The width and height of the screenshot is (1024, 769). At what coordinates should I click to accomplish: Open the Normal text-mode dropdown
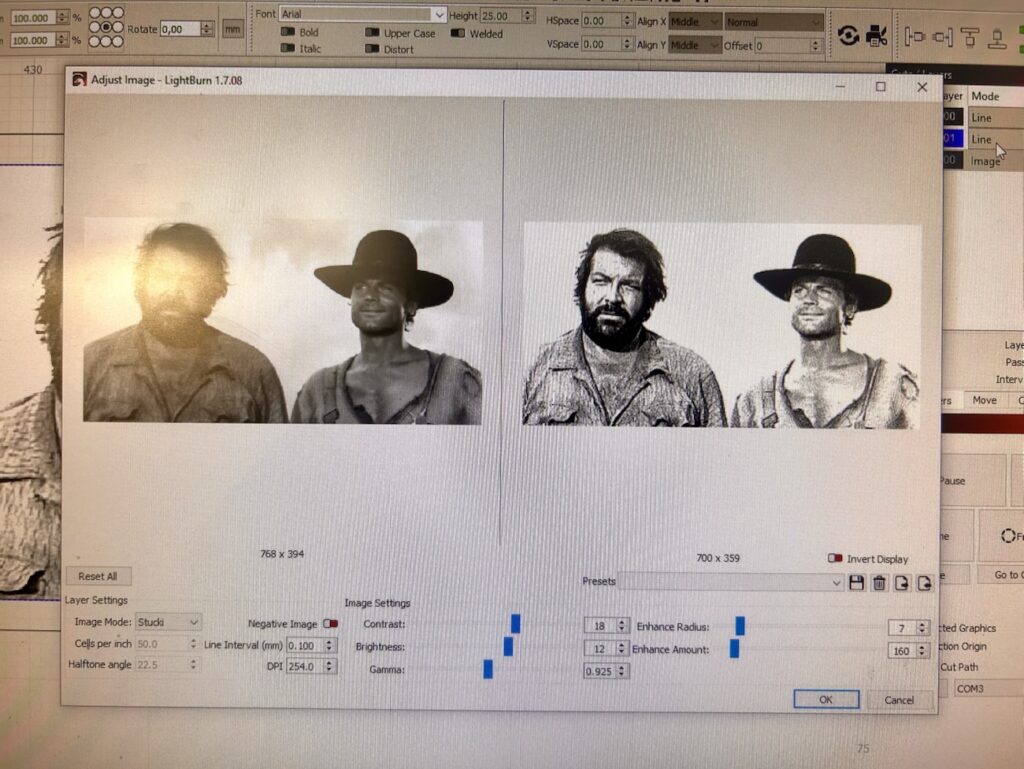[773, 22]
